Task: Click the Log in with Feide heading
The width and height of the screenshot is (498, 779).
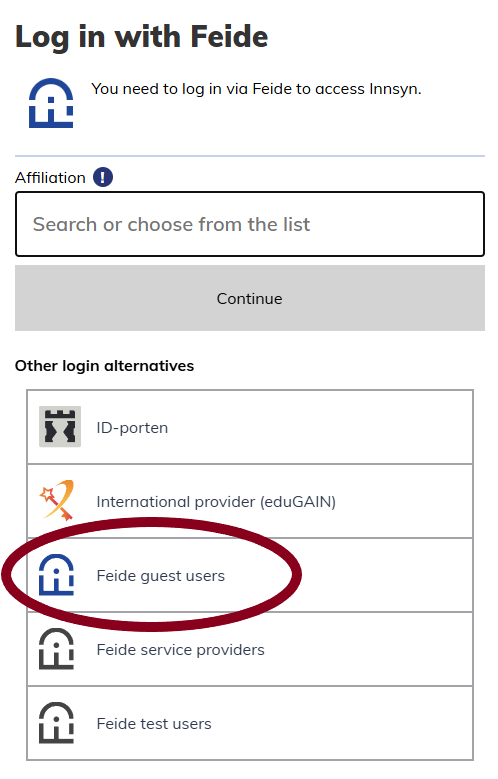Action: pos(142,39)
